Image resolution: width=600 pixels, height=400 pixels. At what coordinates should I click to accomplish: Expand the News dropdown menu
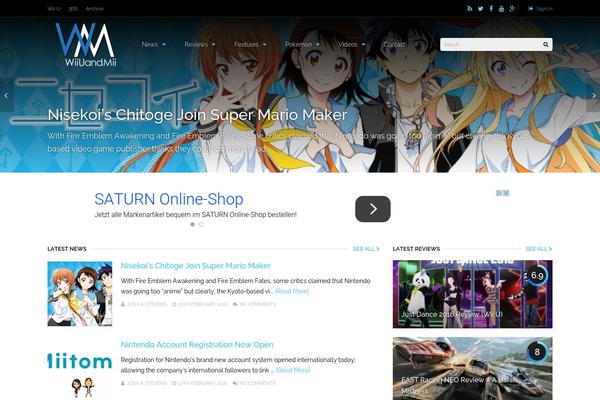coord(153,44)
